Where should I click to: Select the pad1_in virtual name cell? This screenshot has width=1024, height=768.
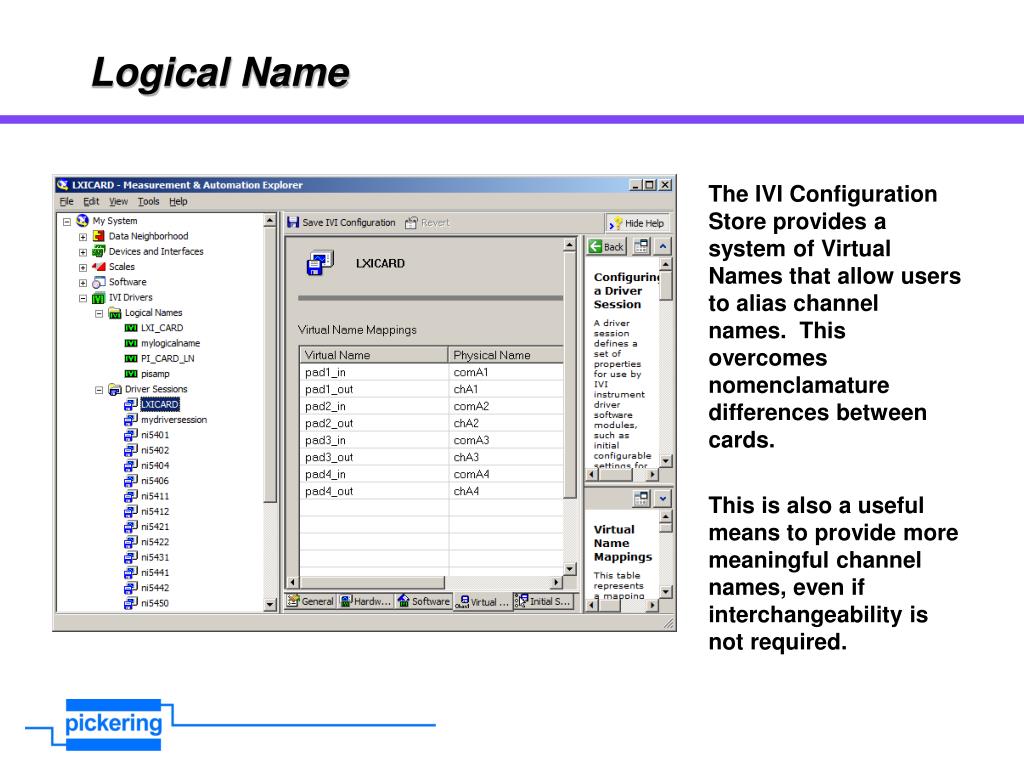374,372
